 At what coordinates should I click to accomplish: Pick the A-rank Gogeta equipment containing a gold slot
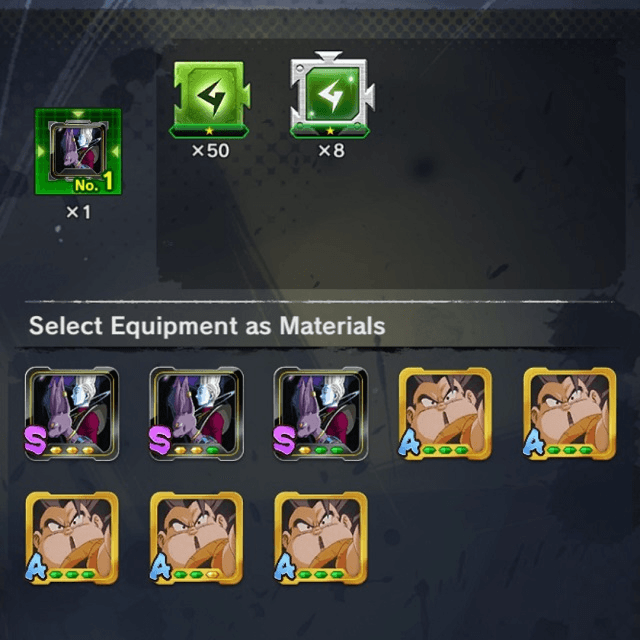[196, 538]
